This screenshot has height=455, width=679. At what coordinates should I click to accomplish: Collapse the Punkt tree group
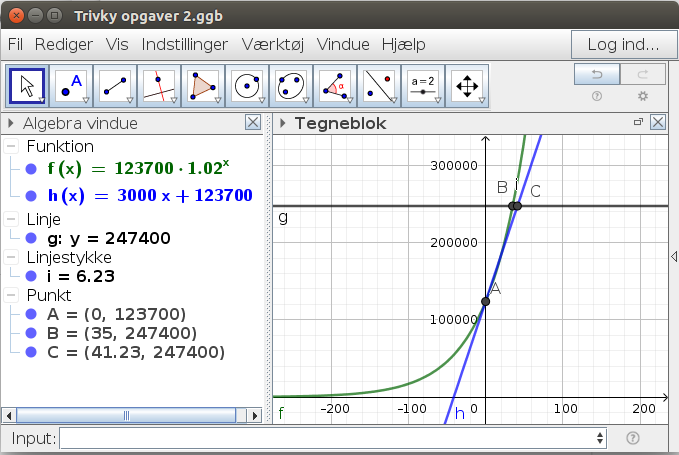[11, 295]
